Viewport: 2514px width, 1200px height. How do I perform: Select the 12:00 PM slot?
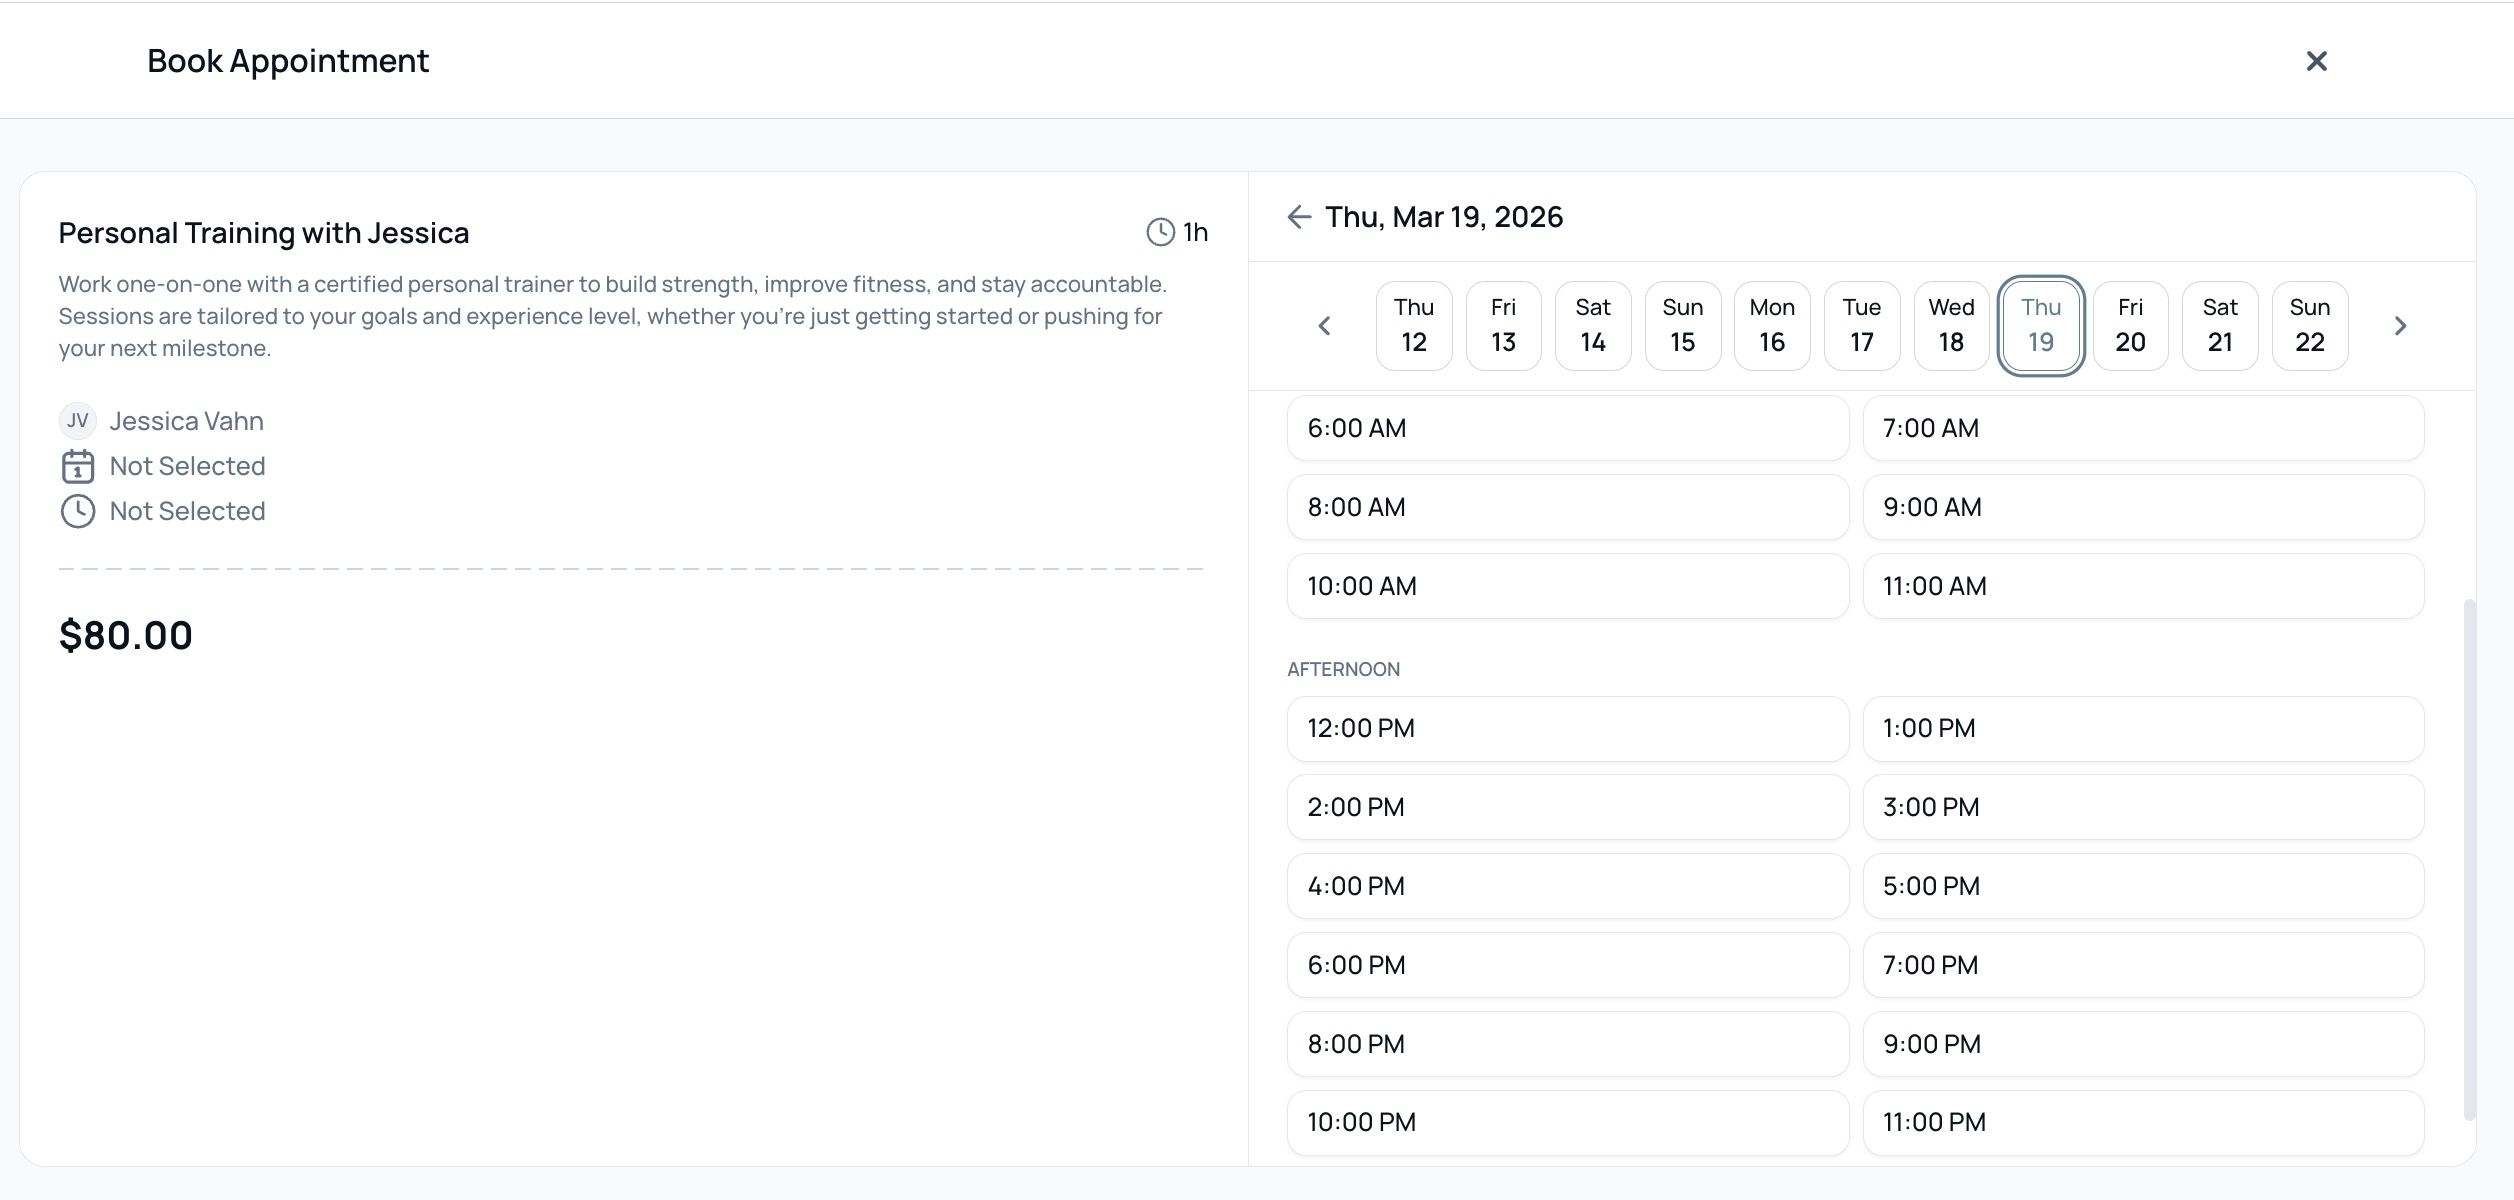coord(1567,728)
